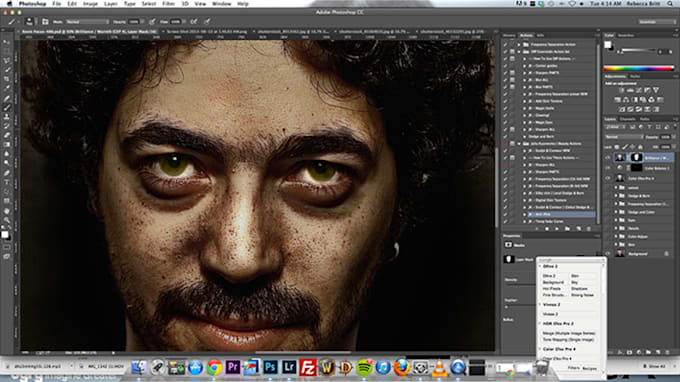
Task: Delete layer with Layers panel trash icon
Action: [x=667, y=353]
